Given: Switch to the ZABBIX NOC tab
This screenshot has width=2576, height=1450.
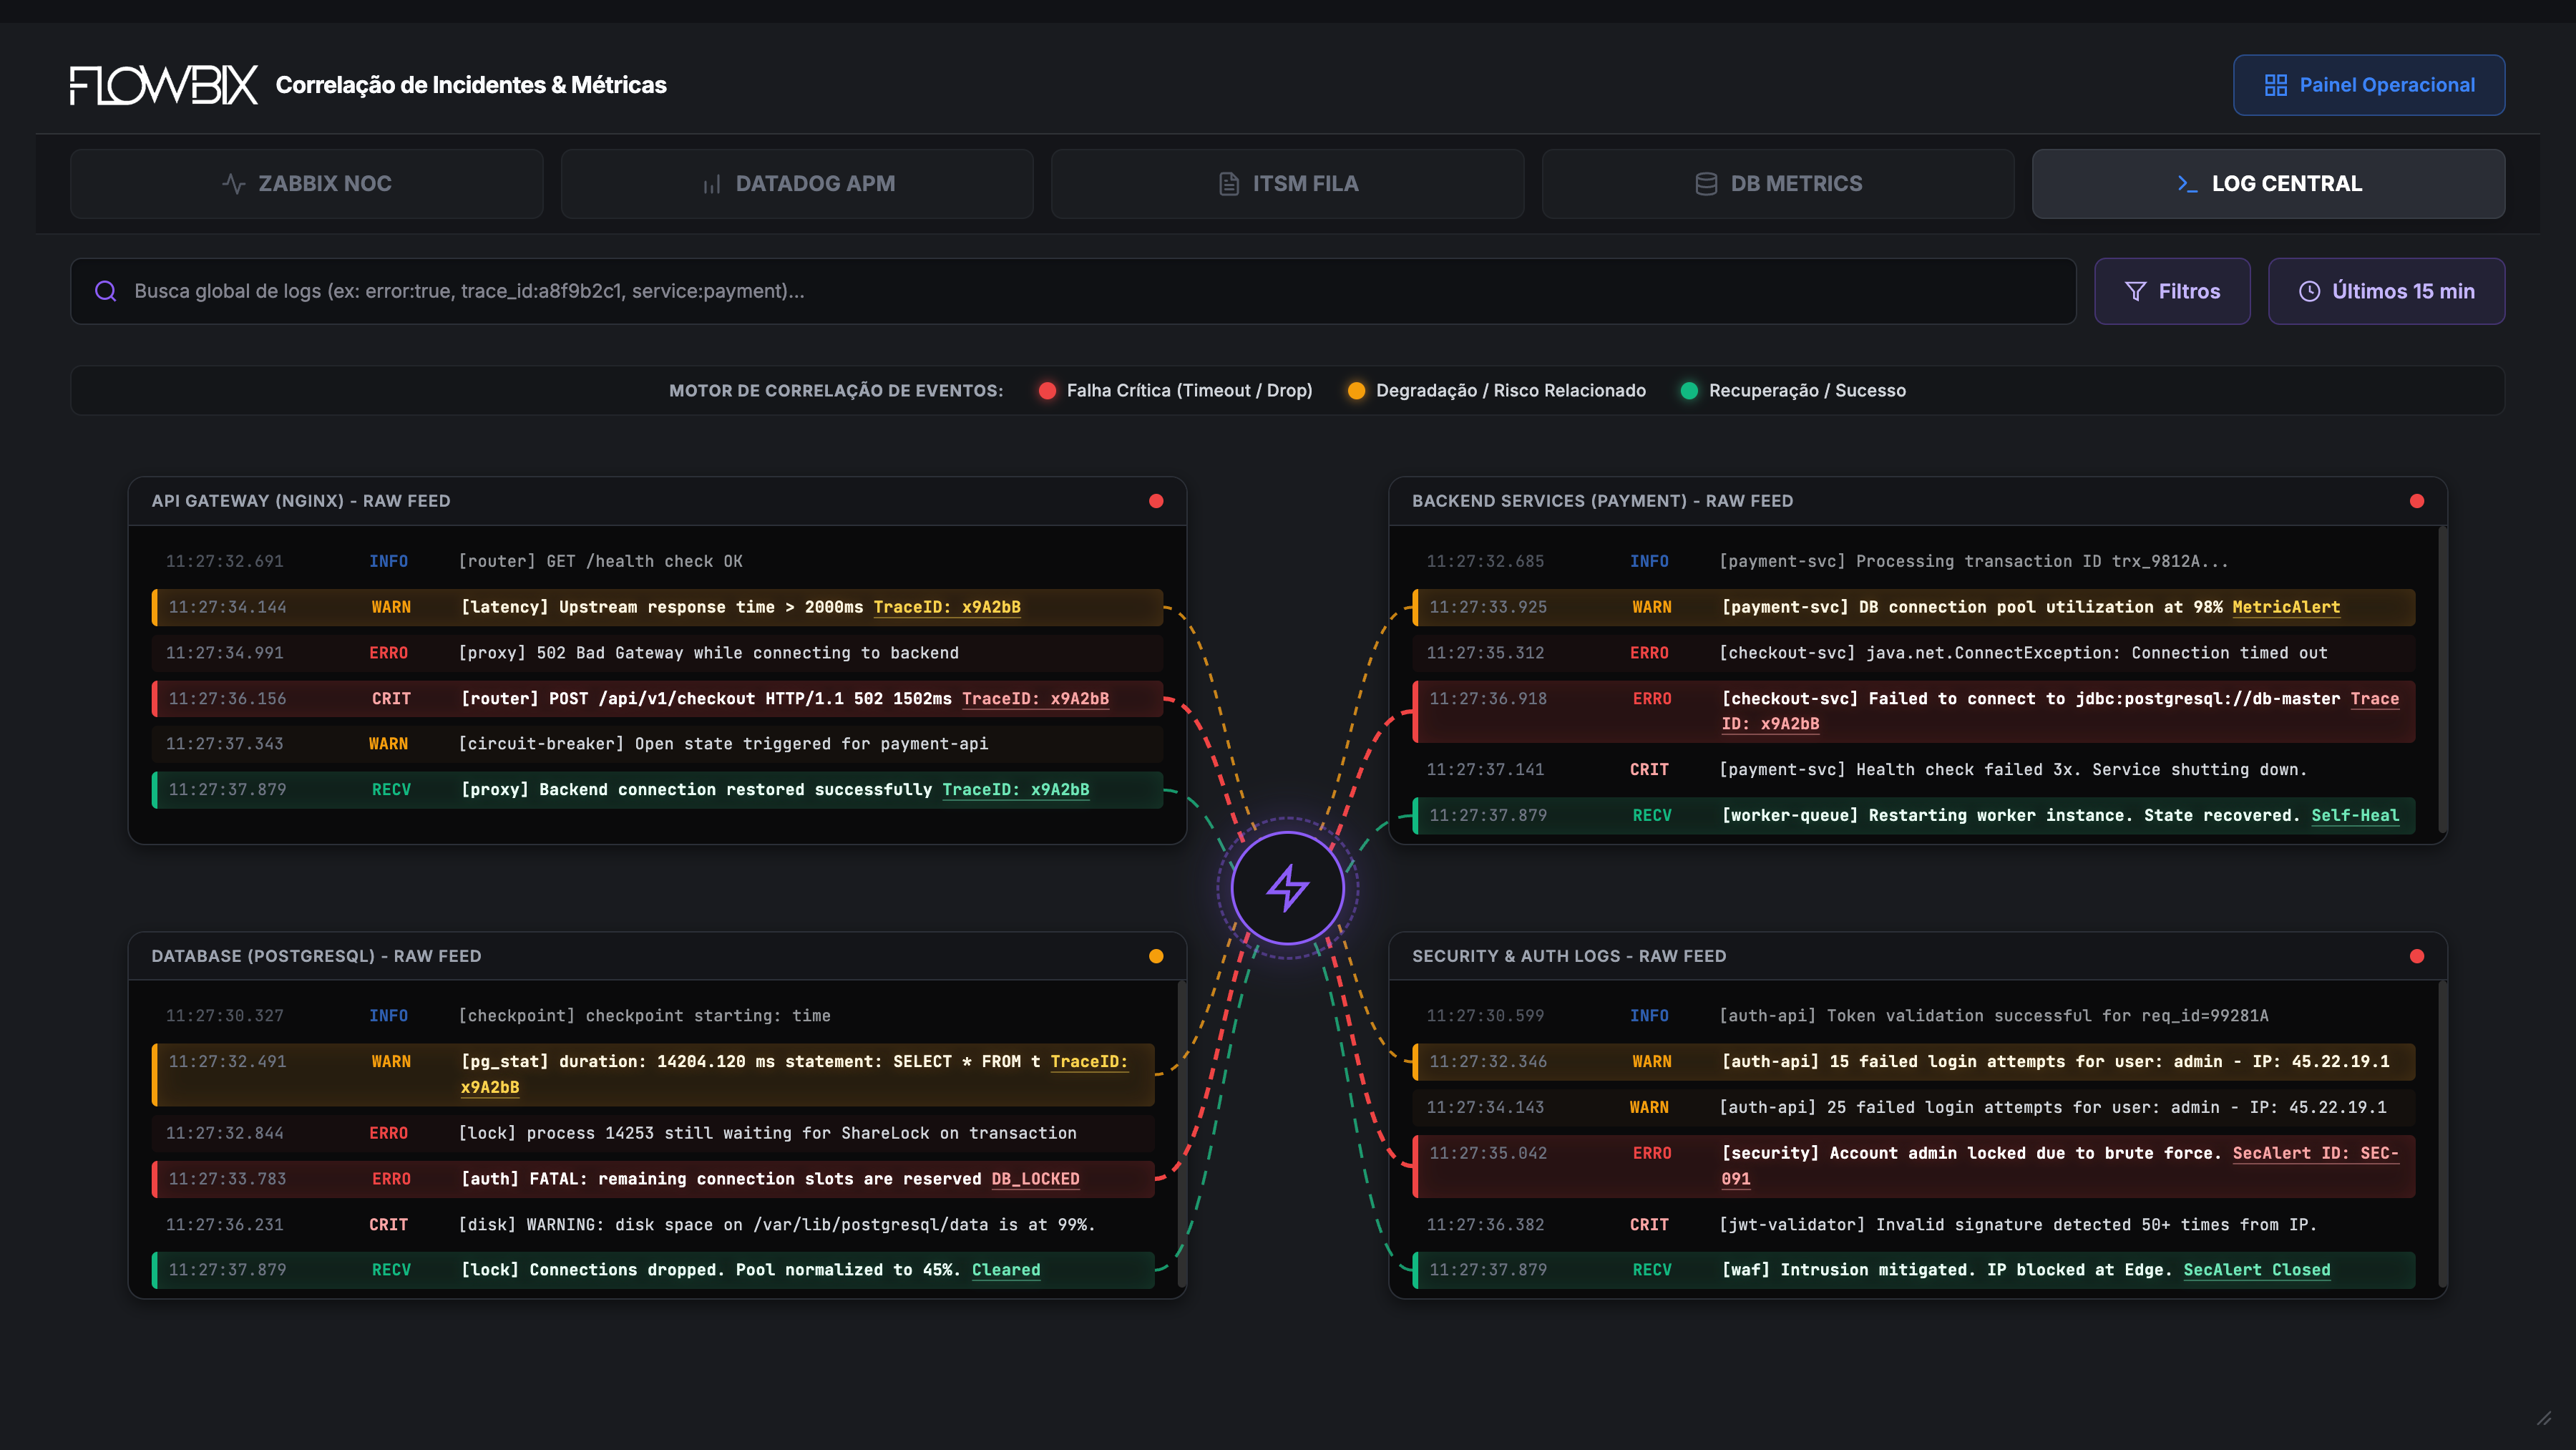Looking at the screenshot, I should (306, 184).
